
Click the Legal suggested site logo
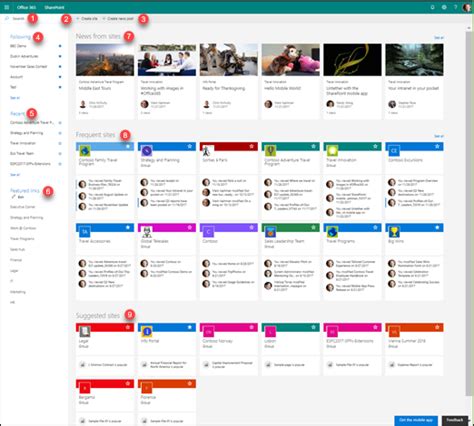tap(85, 332)
